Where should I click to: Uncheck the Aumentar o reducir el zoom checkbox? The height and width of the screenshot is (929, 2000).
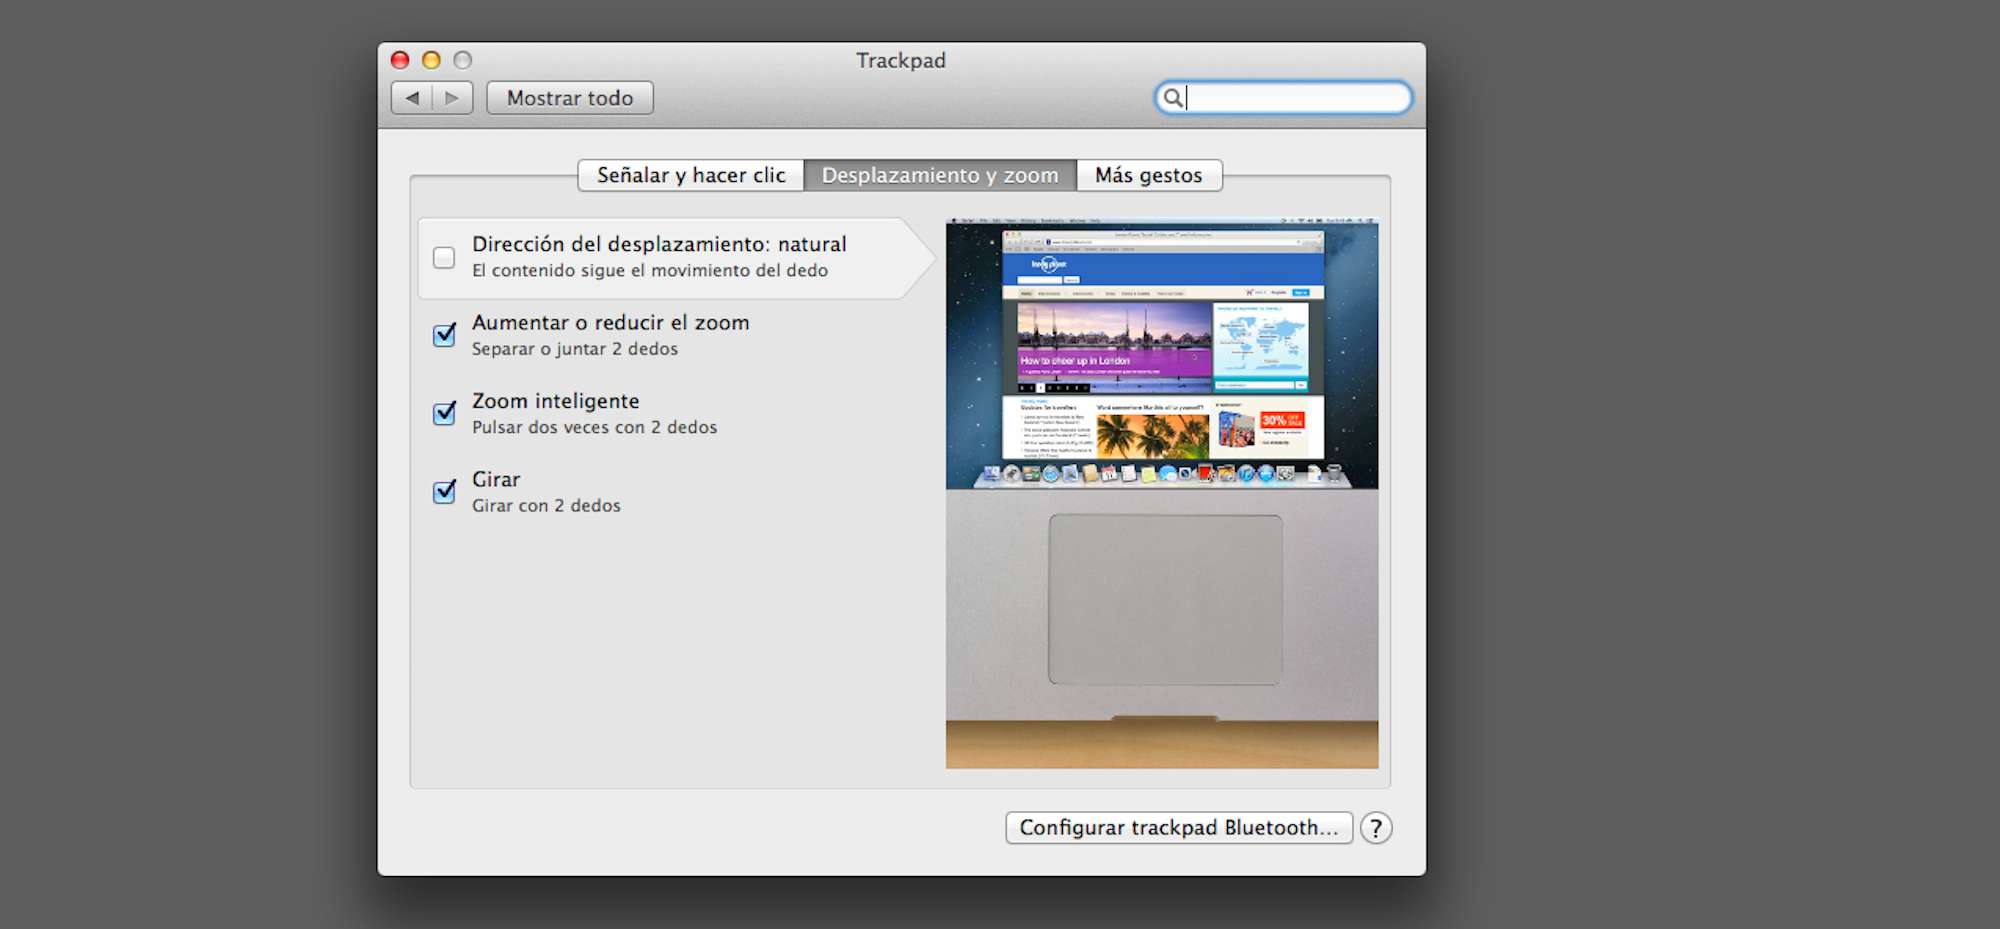444,335
